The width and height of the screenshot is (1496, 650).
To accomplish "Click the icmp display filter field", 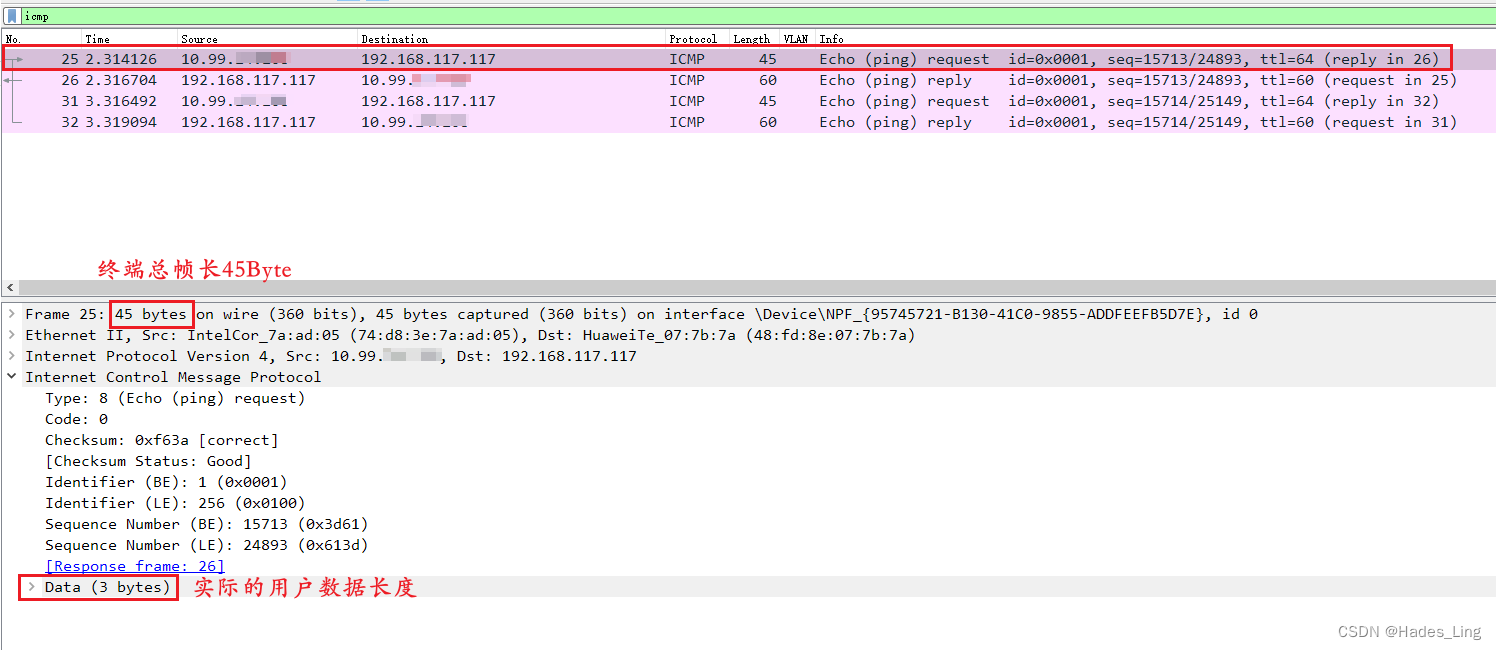I will click(x=757, y=16).
